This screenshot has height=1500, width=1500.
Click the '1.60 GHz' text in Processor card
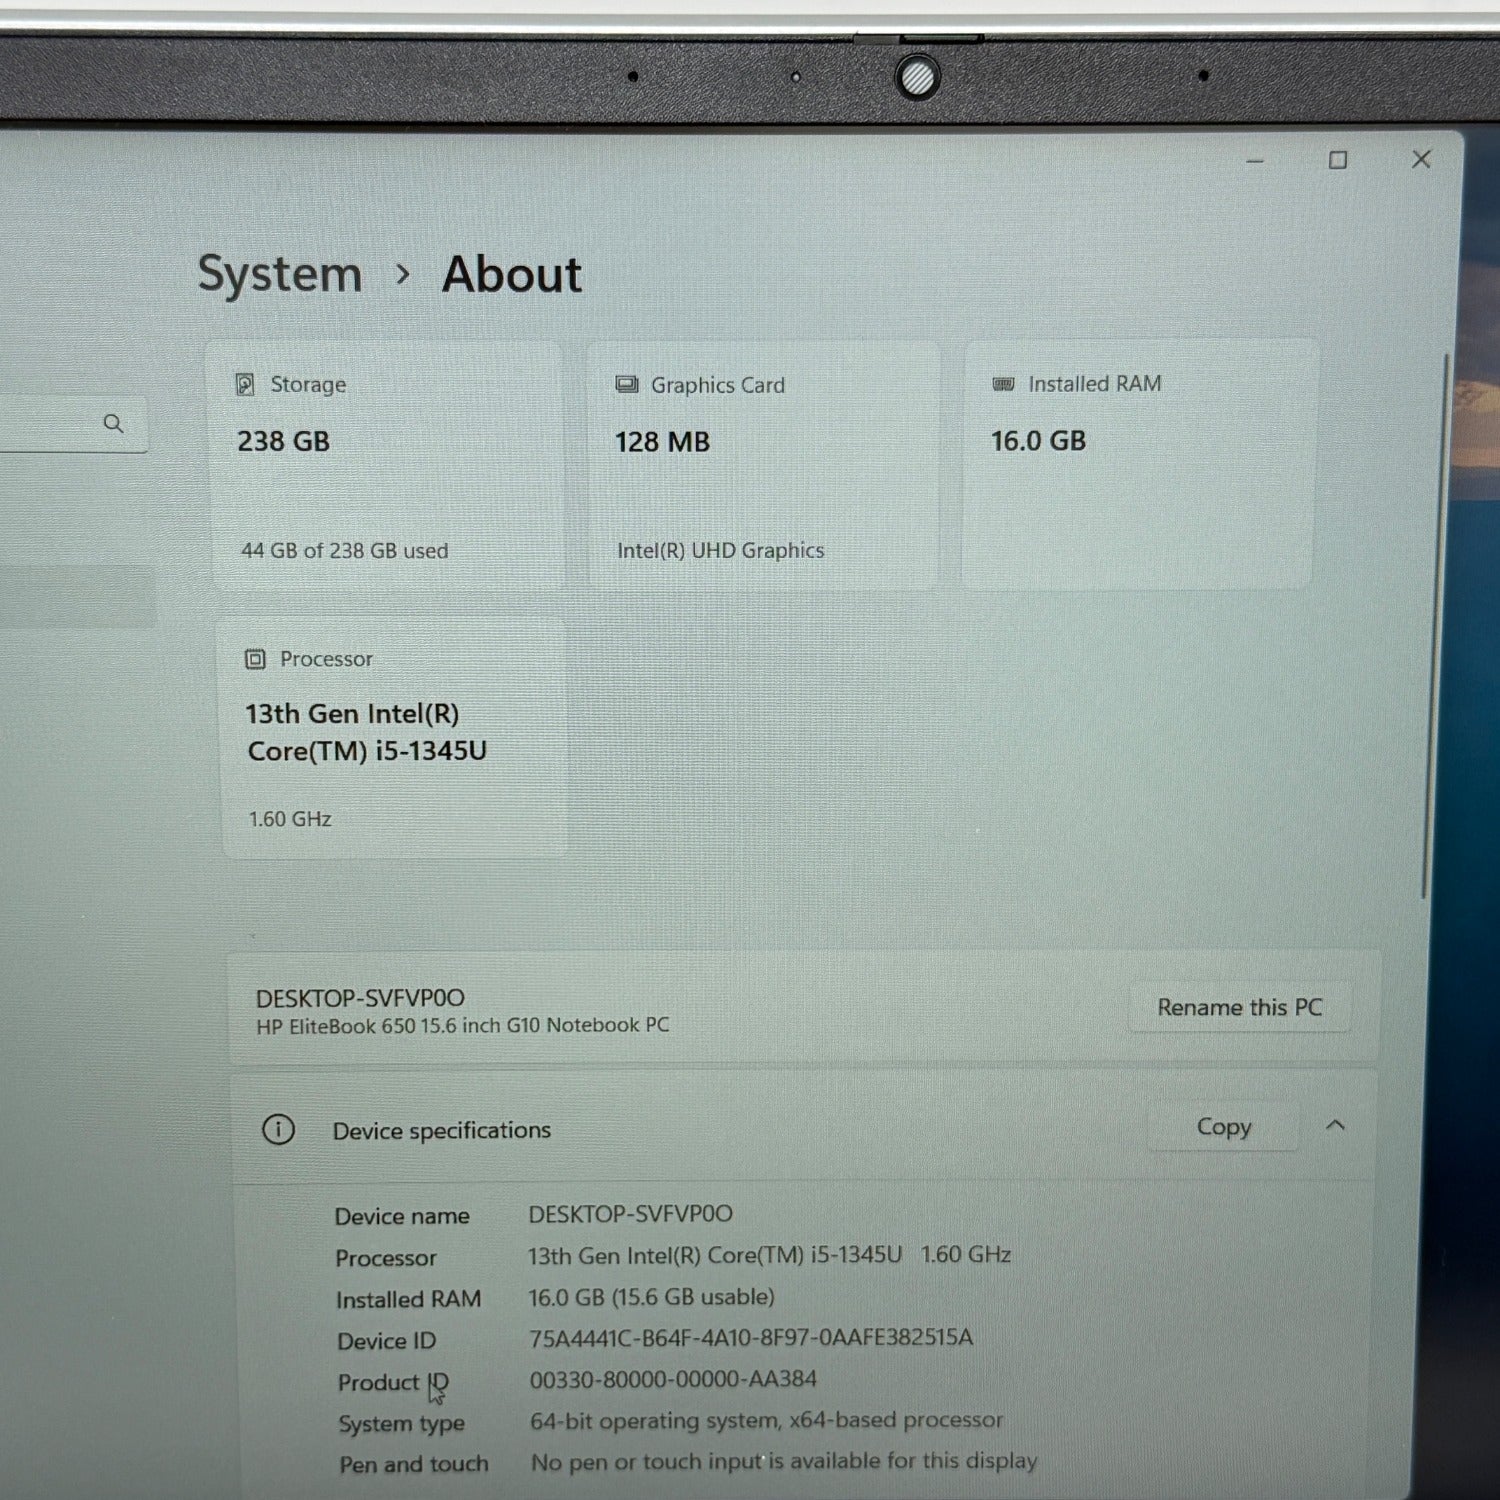(x=290, y=819)
